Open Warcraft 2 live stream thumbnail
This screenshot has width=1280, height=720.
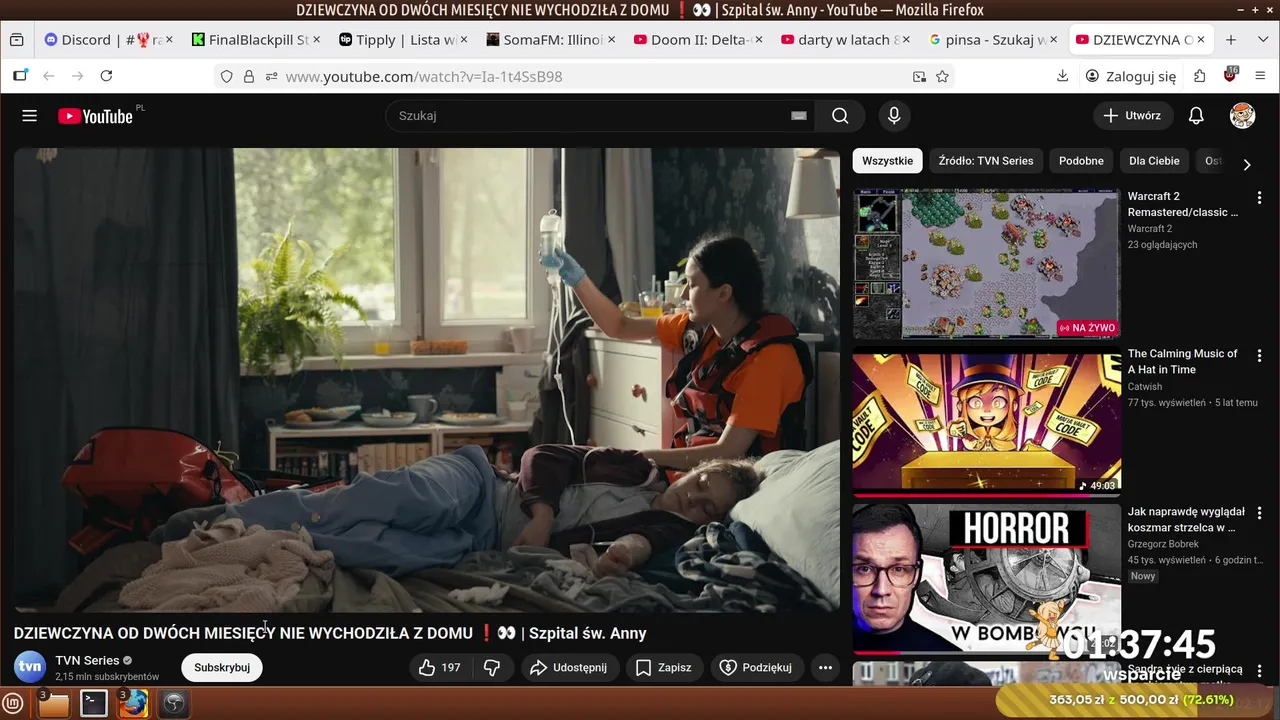[986, 265]
